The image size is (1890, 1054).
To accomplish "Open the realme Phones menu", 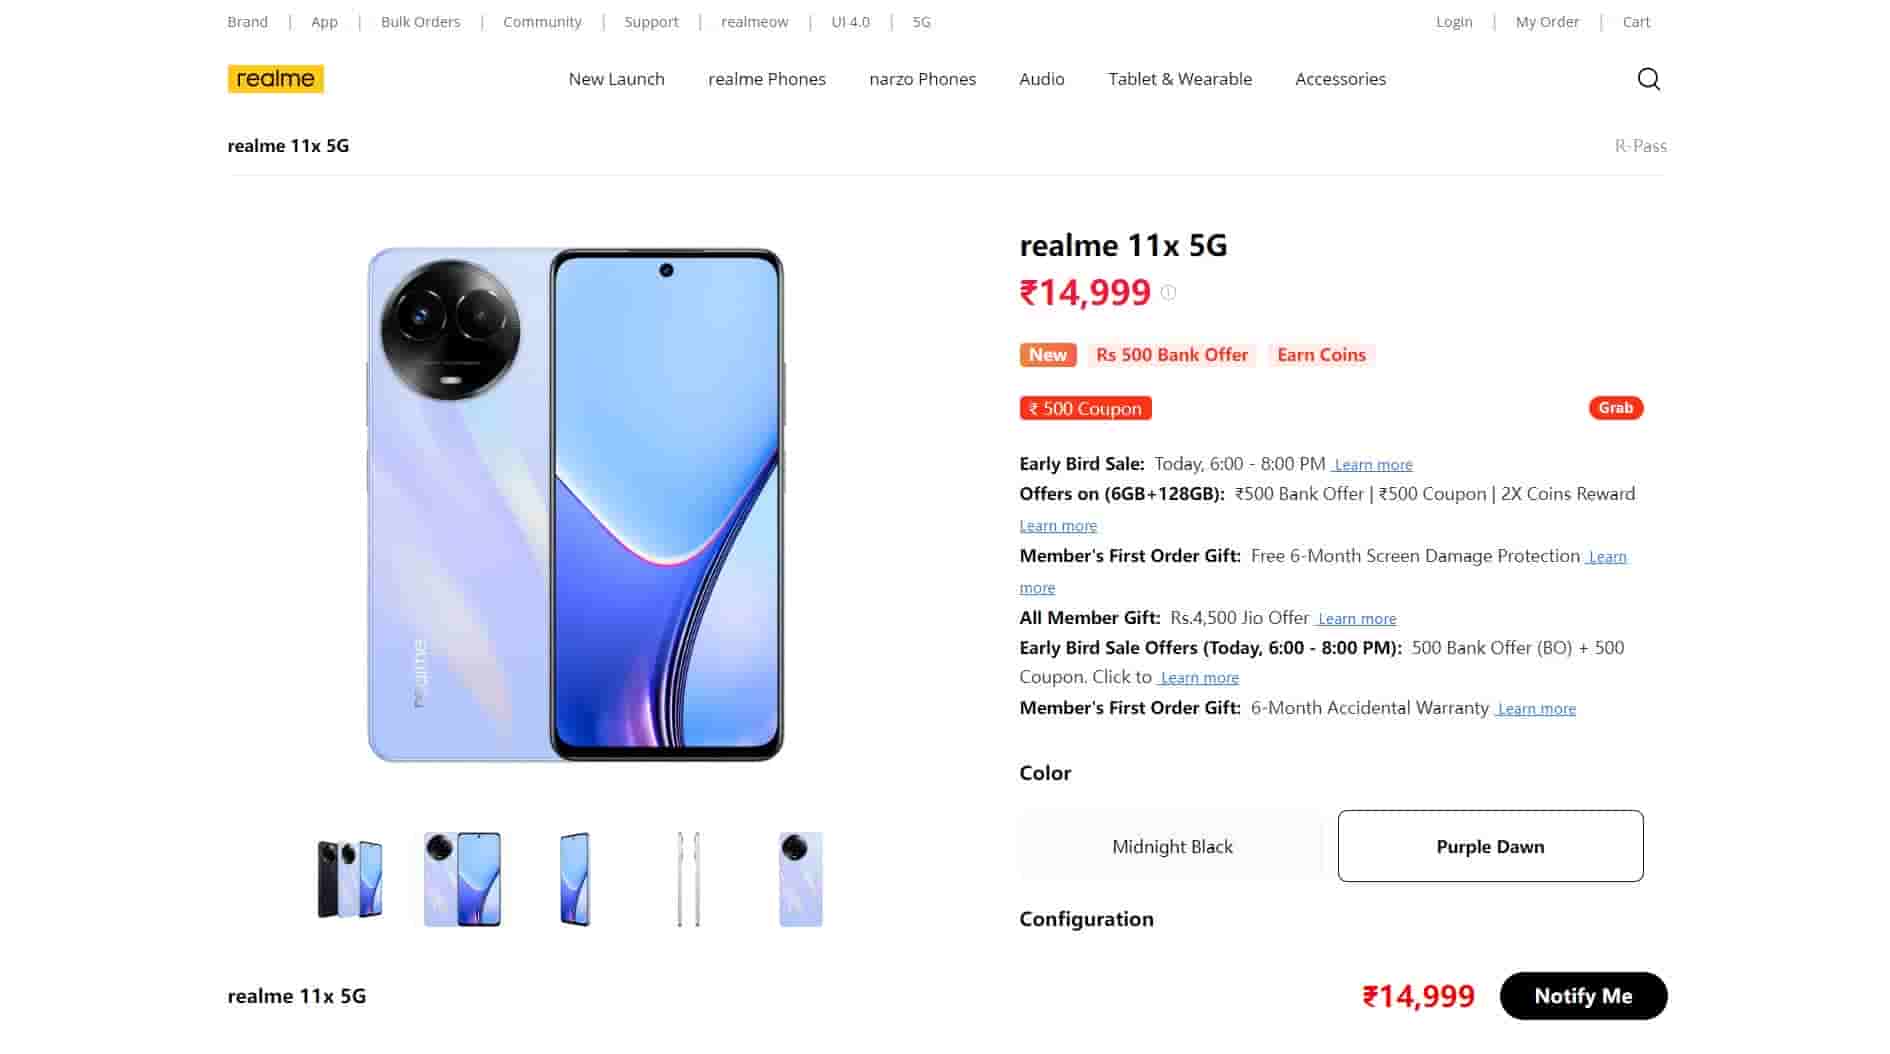I will coord(767,79).
